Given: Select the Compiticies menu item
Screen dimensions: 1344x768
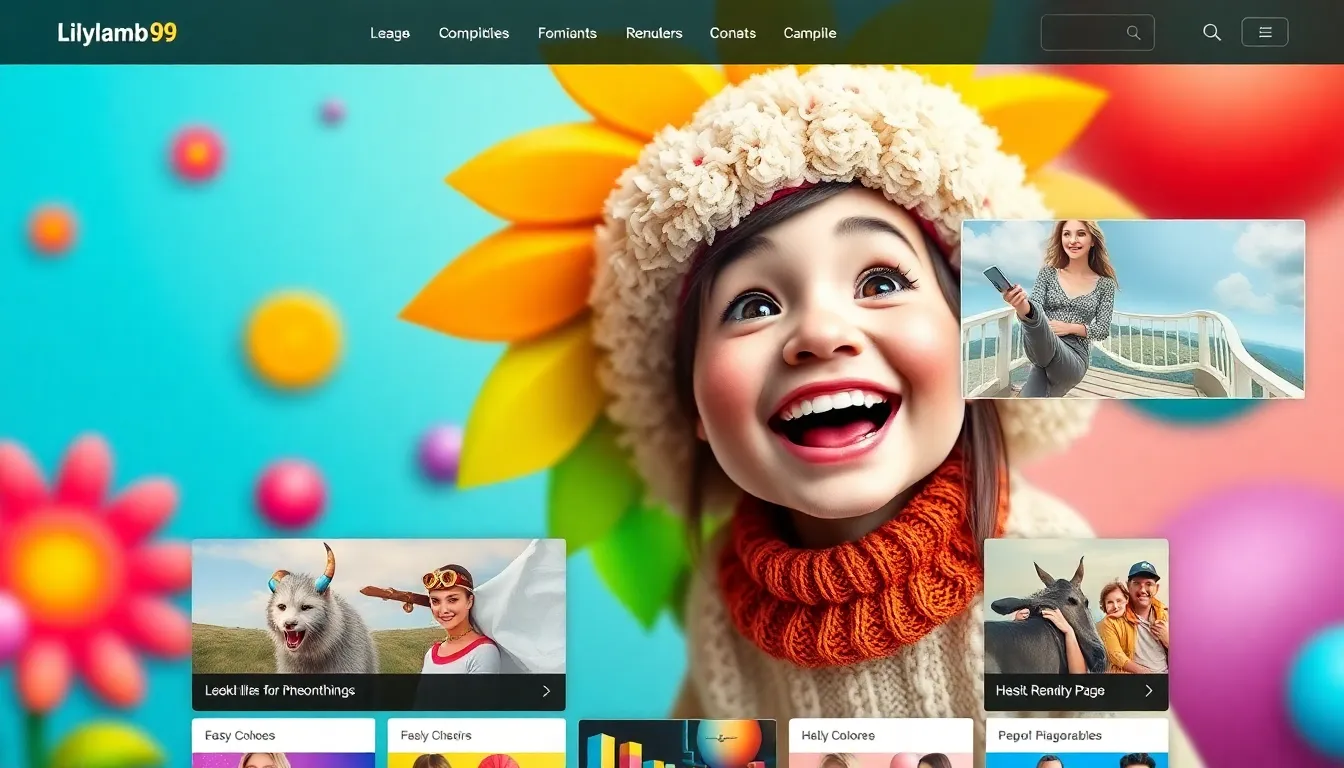Looking at the screenshot, I should click(474, 33).
